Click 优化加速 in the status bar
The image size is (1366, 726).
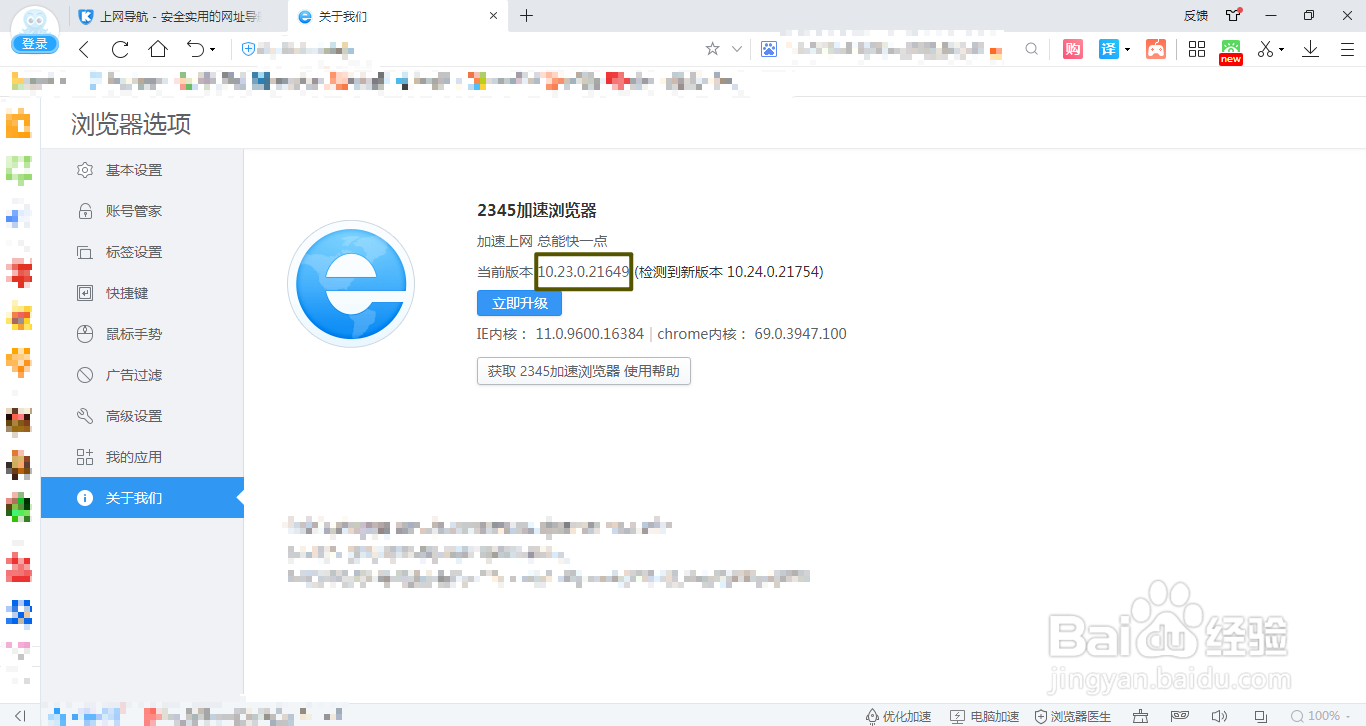tap(898, 716)
